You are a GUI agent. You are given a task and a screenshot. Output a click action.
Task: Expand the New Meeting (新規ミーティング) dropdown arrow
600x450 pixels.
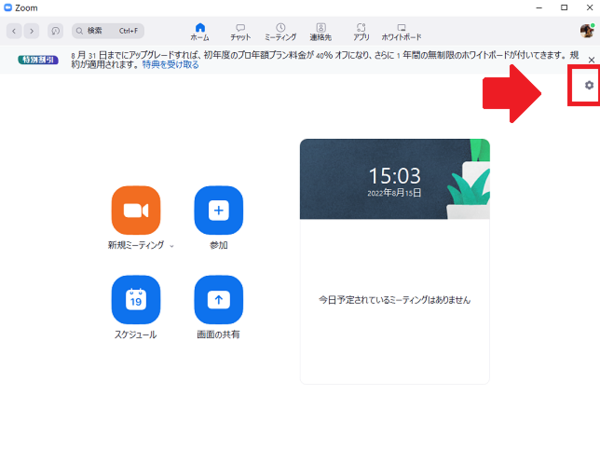point(171,246)
